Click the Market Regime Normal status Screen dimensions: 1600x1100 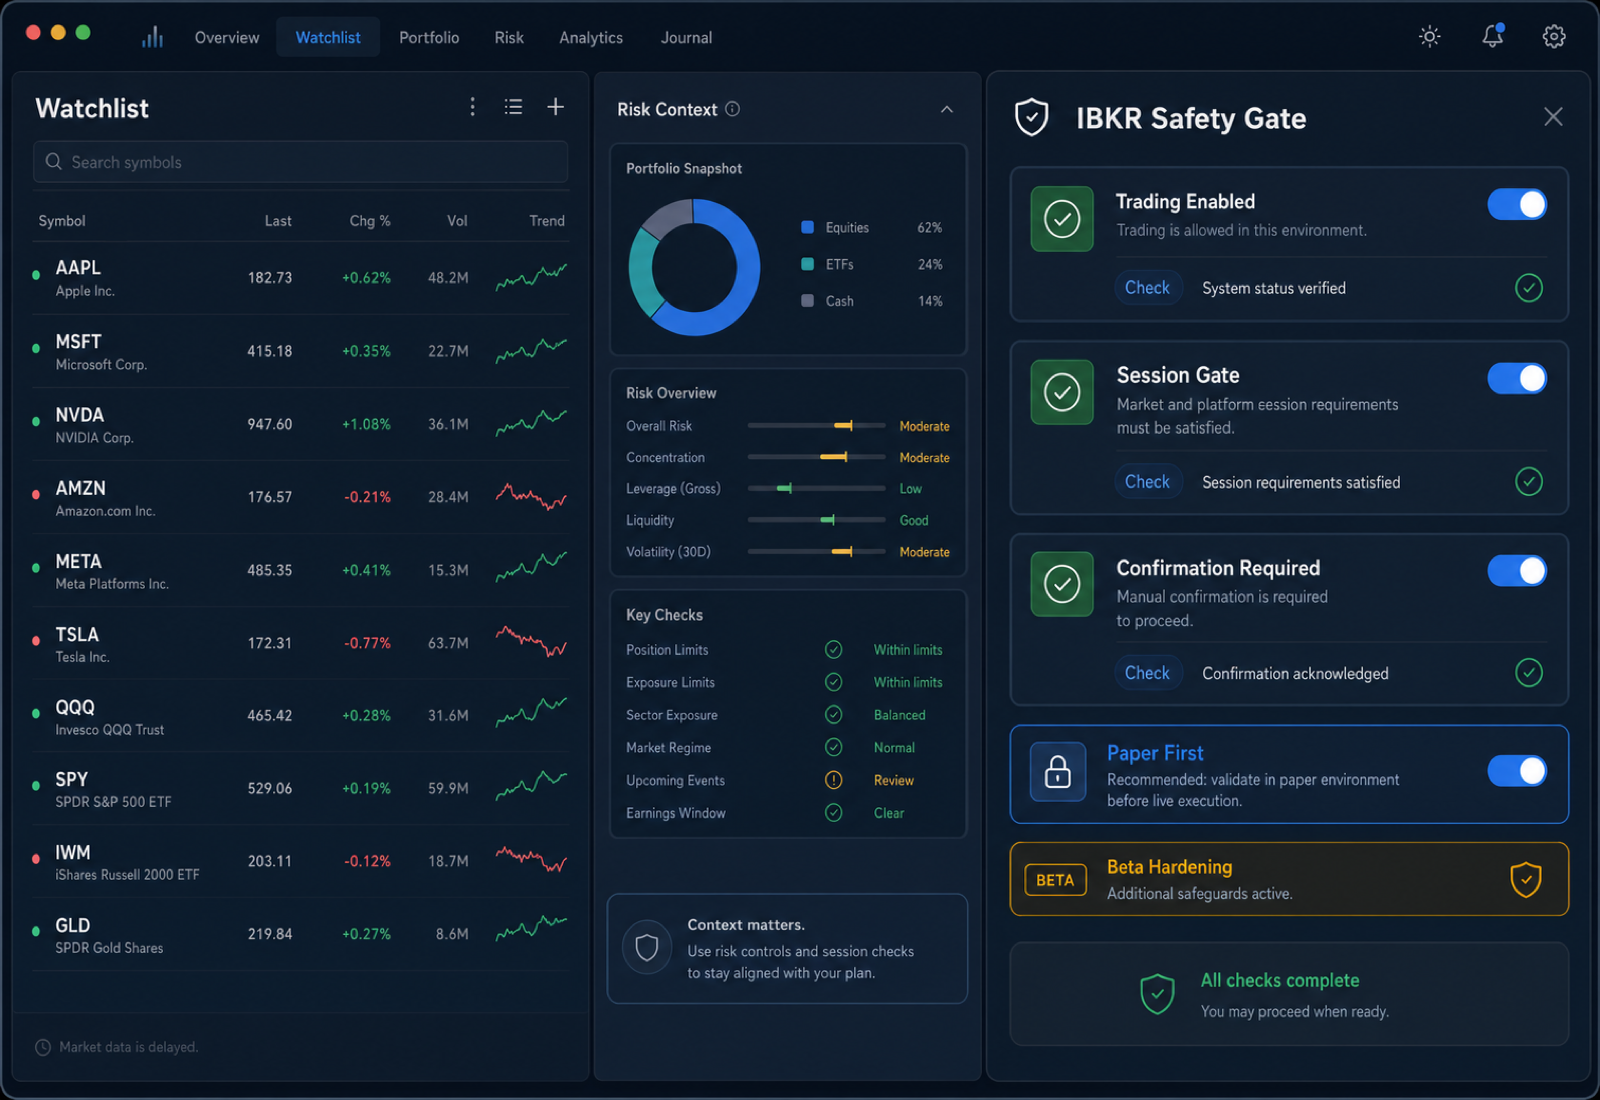coord(894,748)
